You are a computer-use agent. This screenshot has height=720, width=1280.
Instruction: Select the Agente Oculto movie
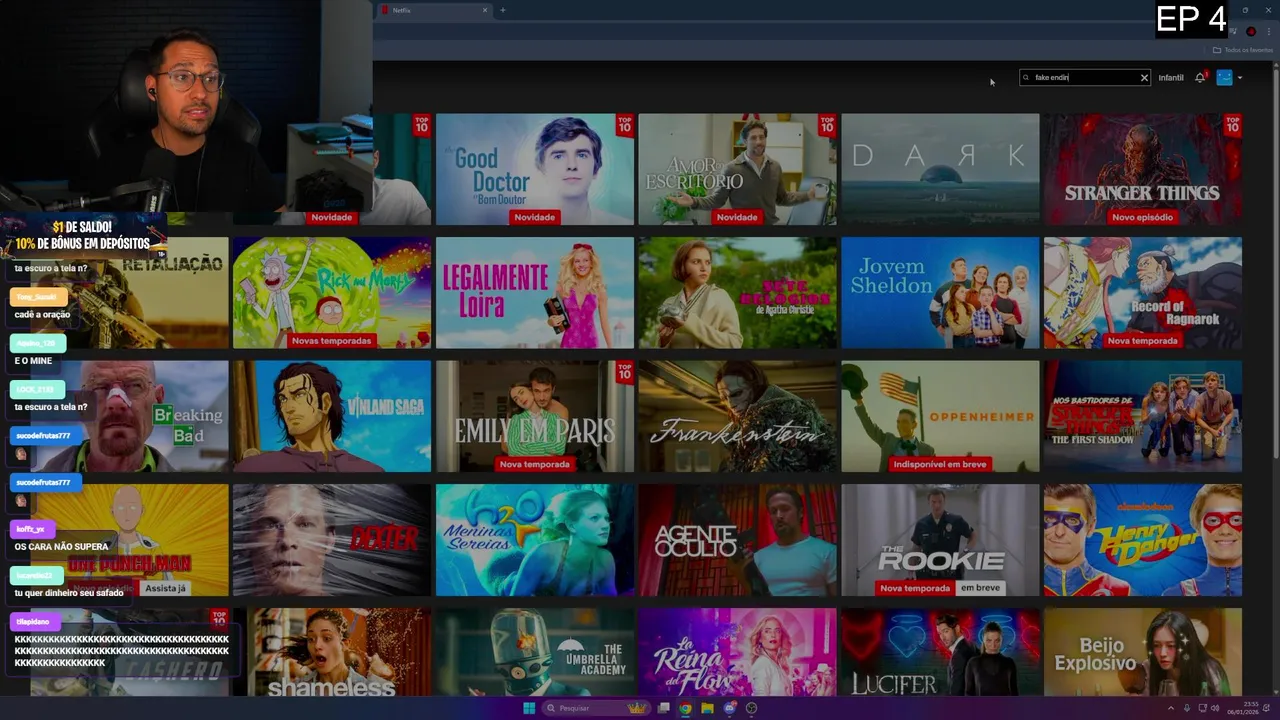pos(737,540)
